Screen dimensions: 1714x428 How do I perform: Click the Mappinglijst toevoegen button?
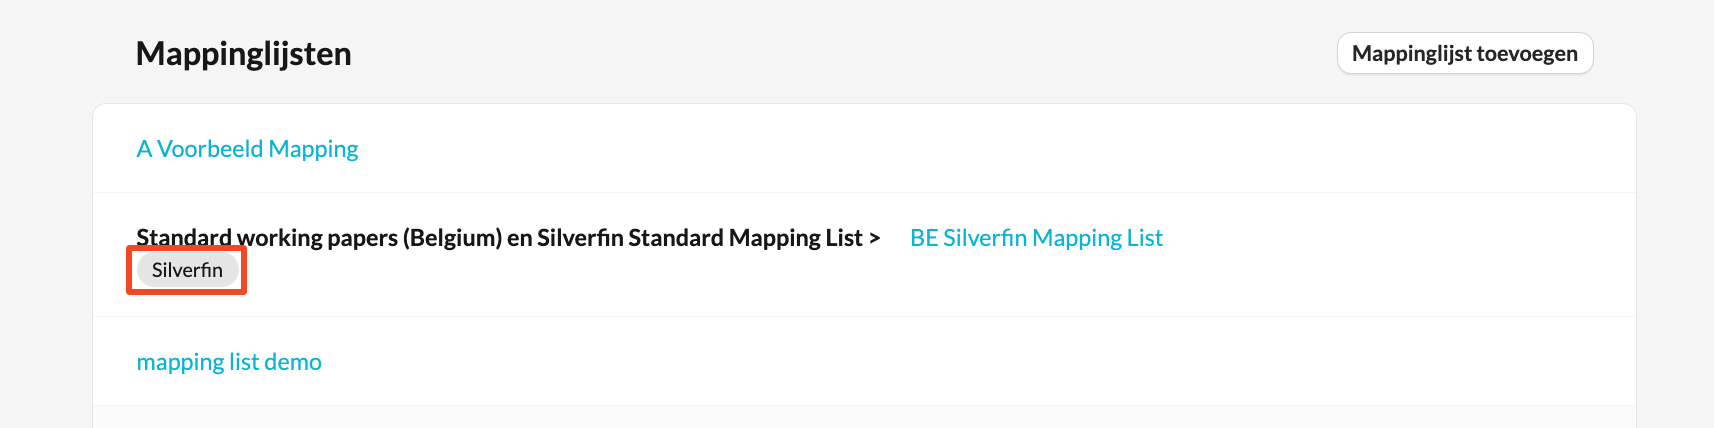pyautogui.click(x=1464, y=54)
